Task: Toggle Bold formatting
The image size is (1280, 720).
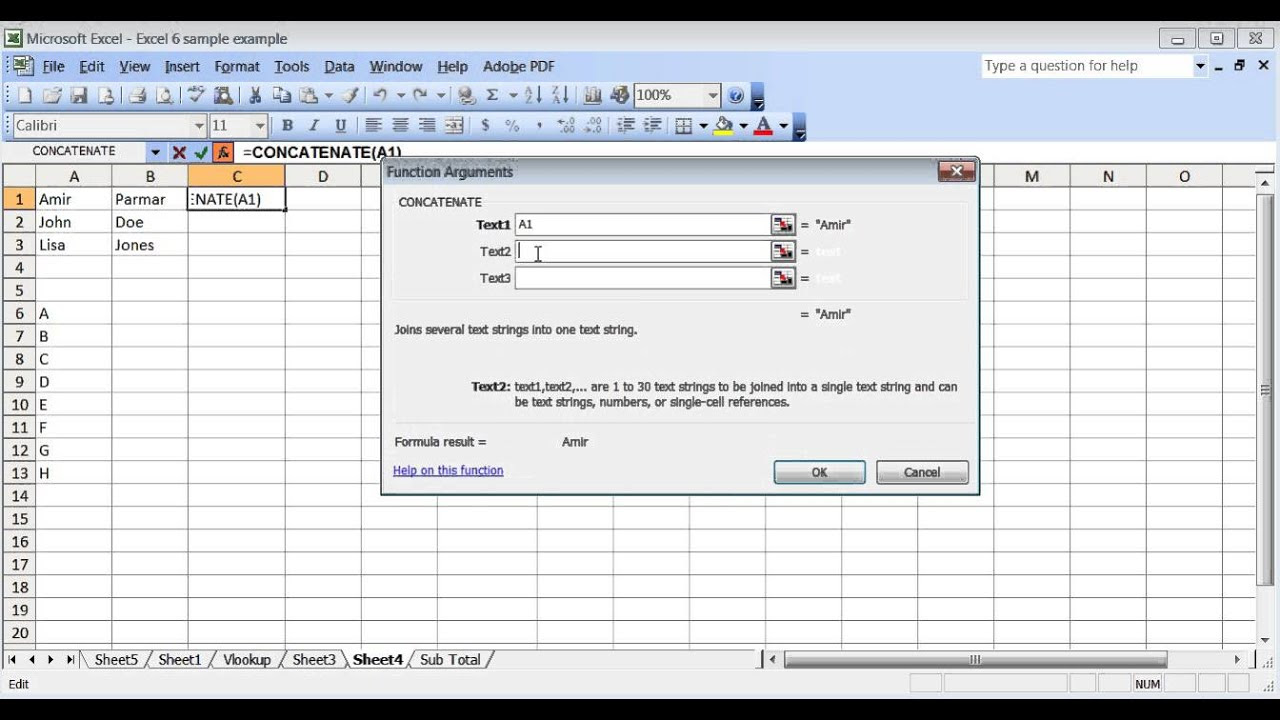Action: coord(287,126)
